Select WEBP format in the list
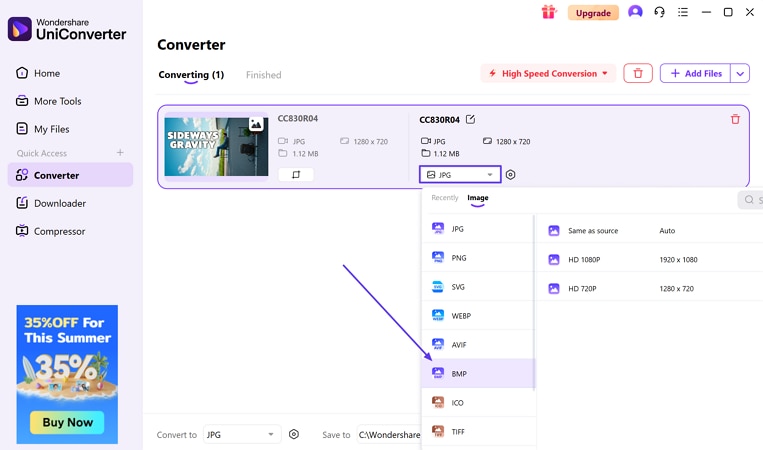 tap(478, 316)
